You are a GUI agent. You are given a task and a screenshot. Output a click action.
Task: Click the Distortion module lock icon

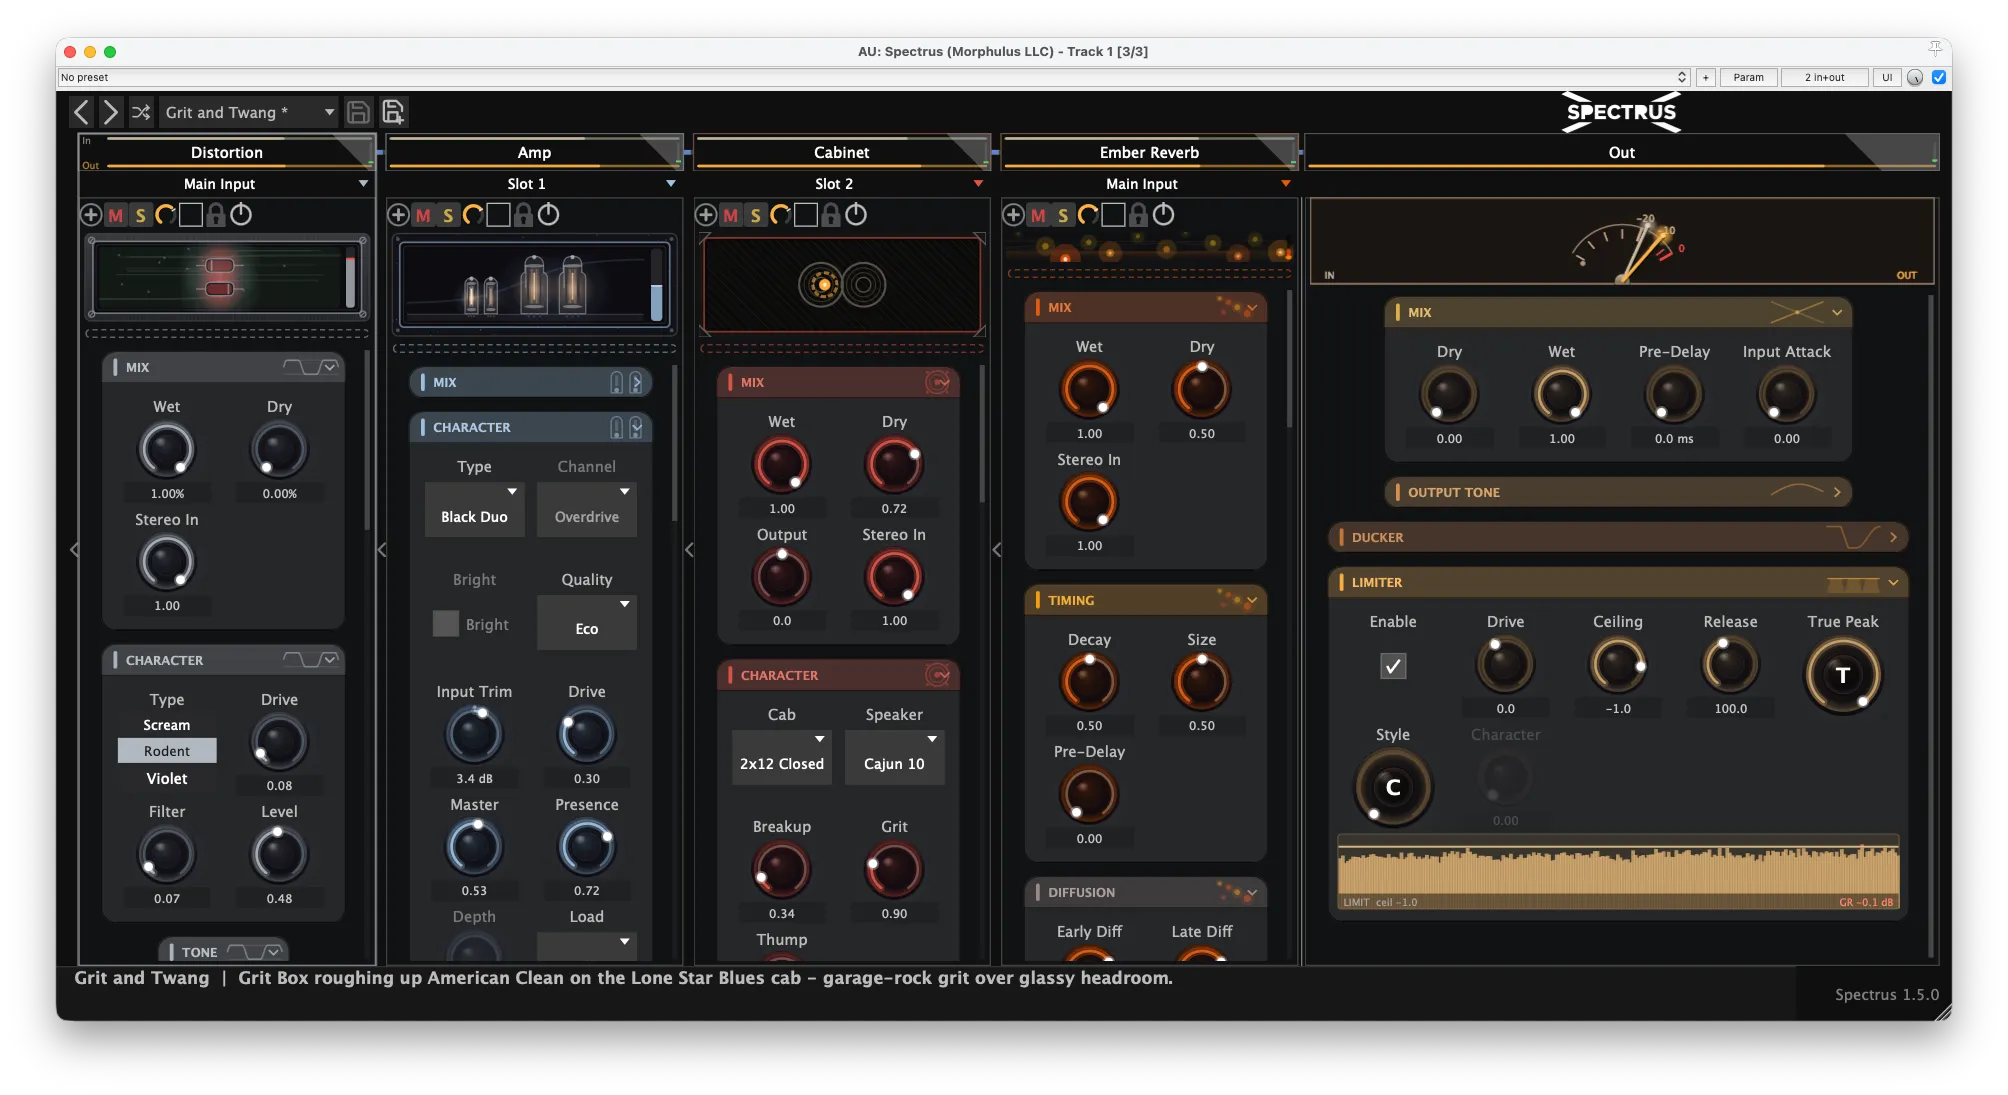[216, 215]
